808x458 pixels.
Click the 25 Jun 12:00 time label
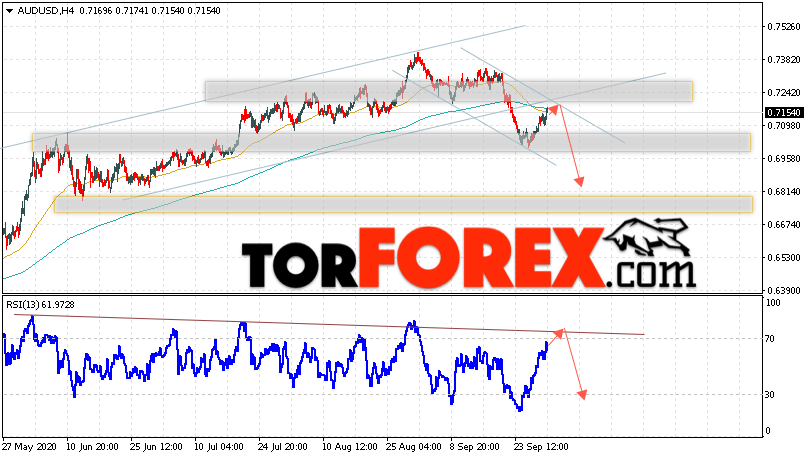coord(157,447)
